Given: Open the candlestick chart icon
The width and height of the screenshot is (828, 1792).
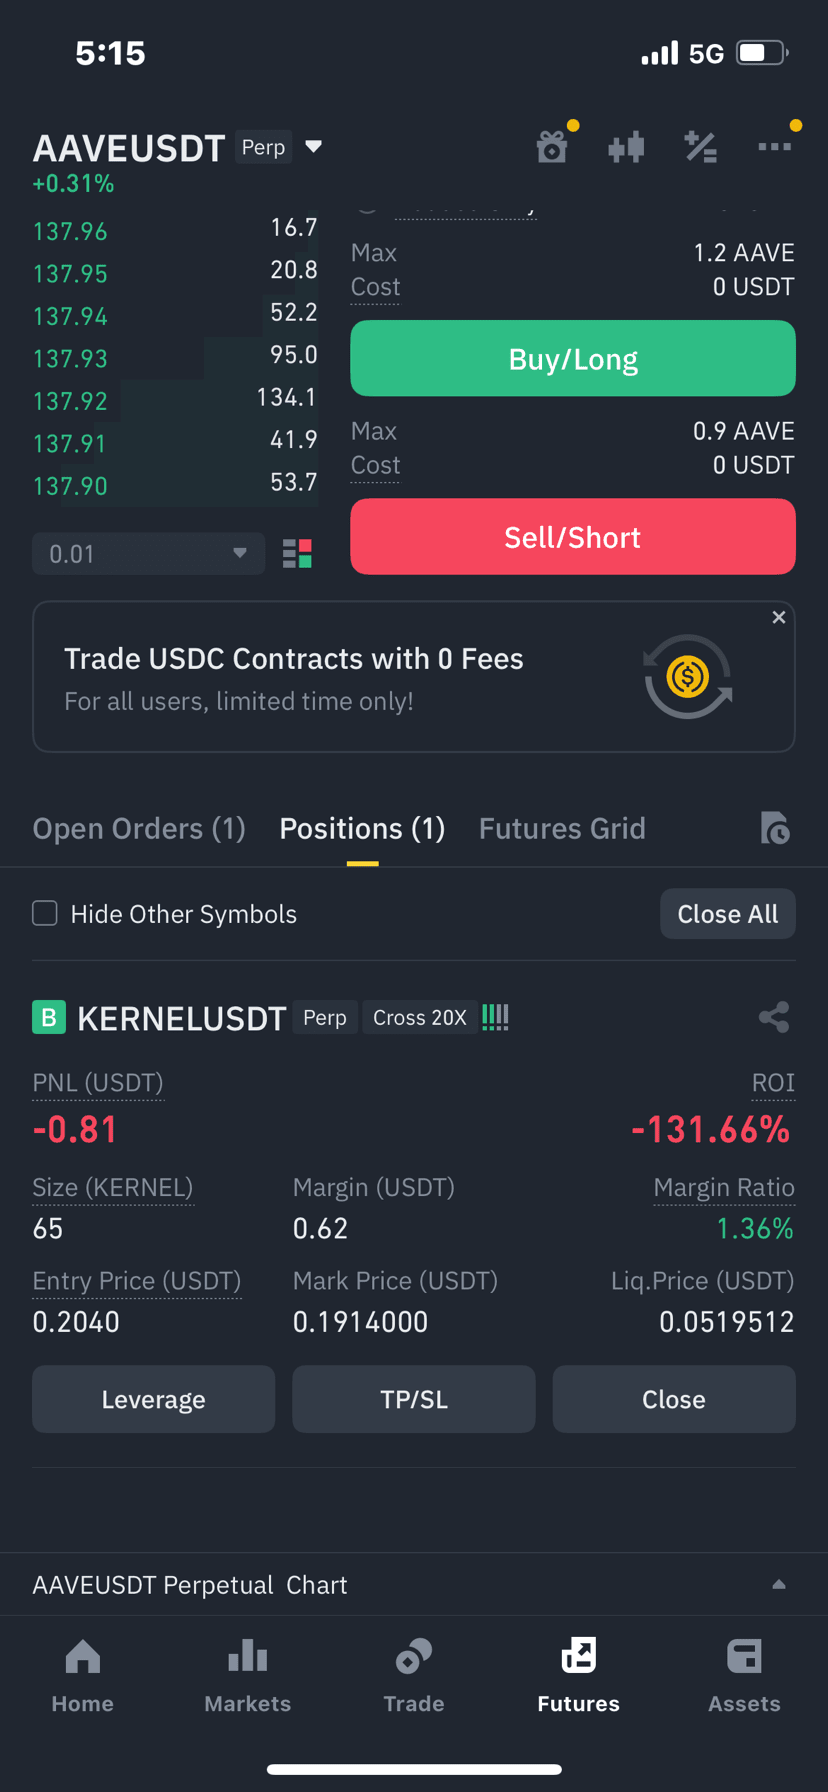Looking at the screenshot, I should (626, 148).
